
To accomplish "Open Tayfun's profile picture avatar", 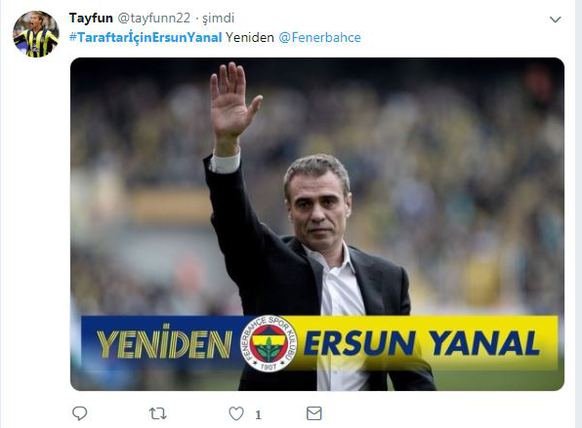I will [36, 34].
